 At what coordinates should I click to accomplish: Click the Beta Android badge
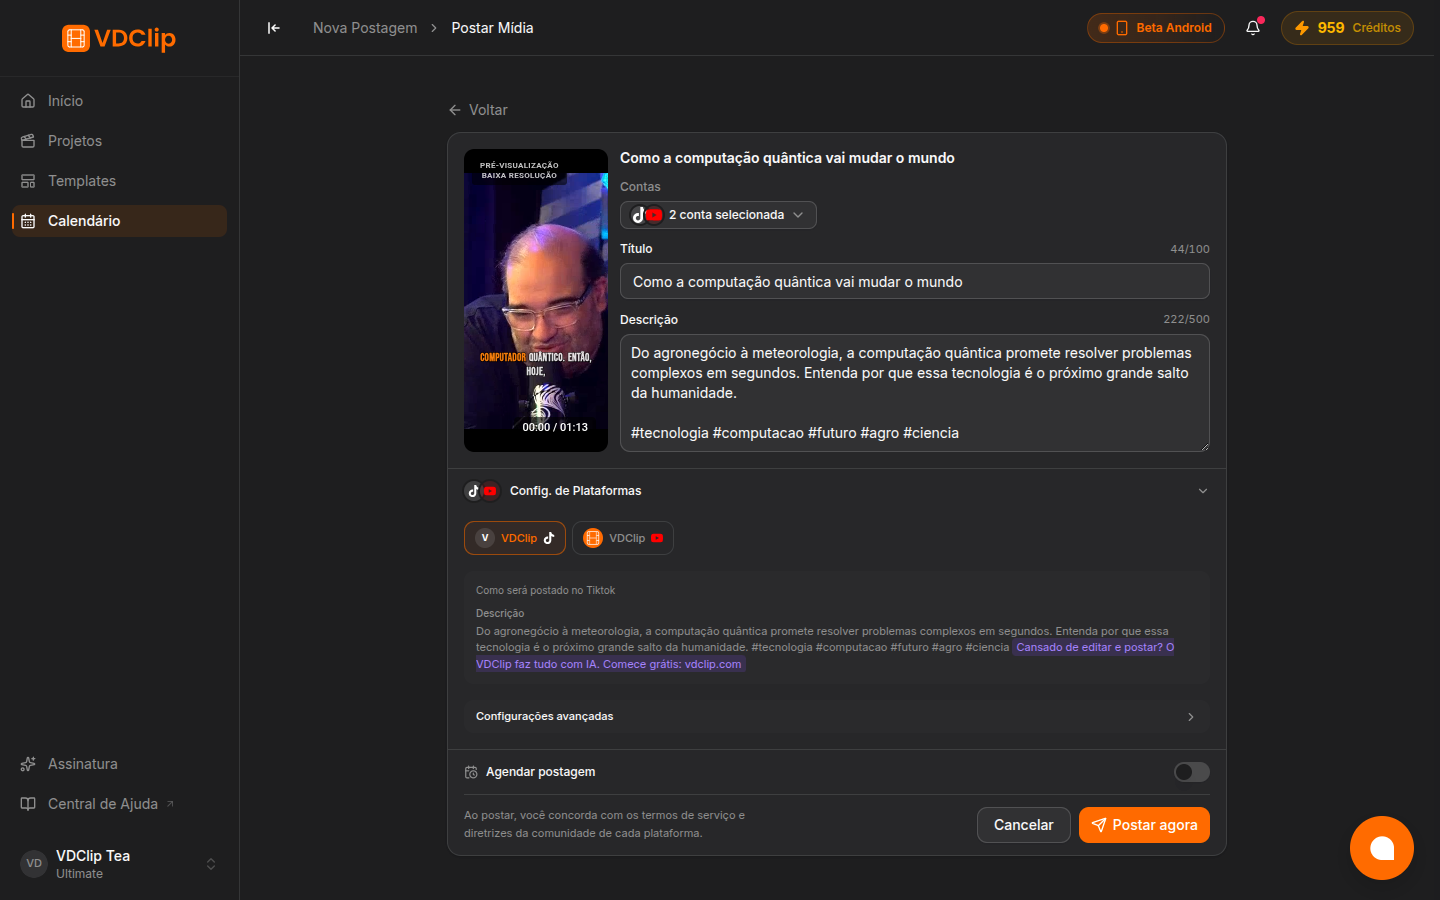(x=1156, y=28)
